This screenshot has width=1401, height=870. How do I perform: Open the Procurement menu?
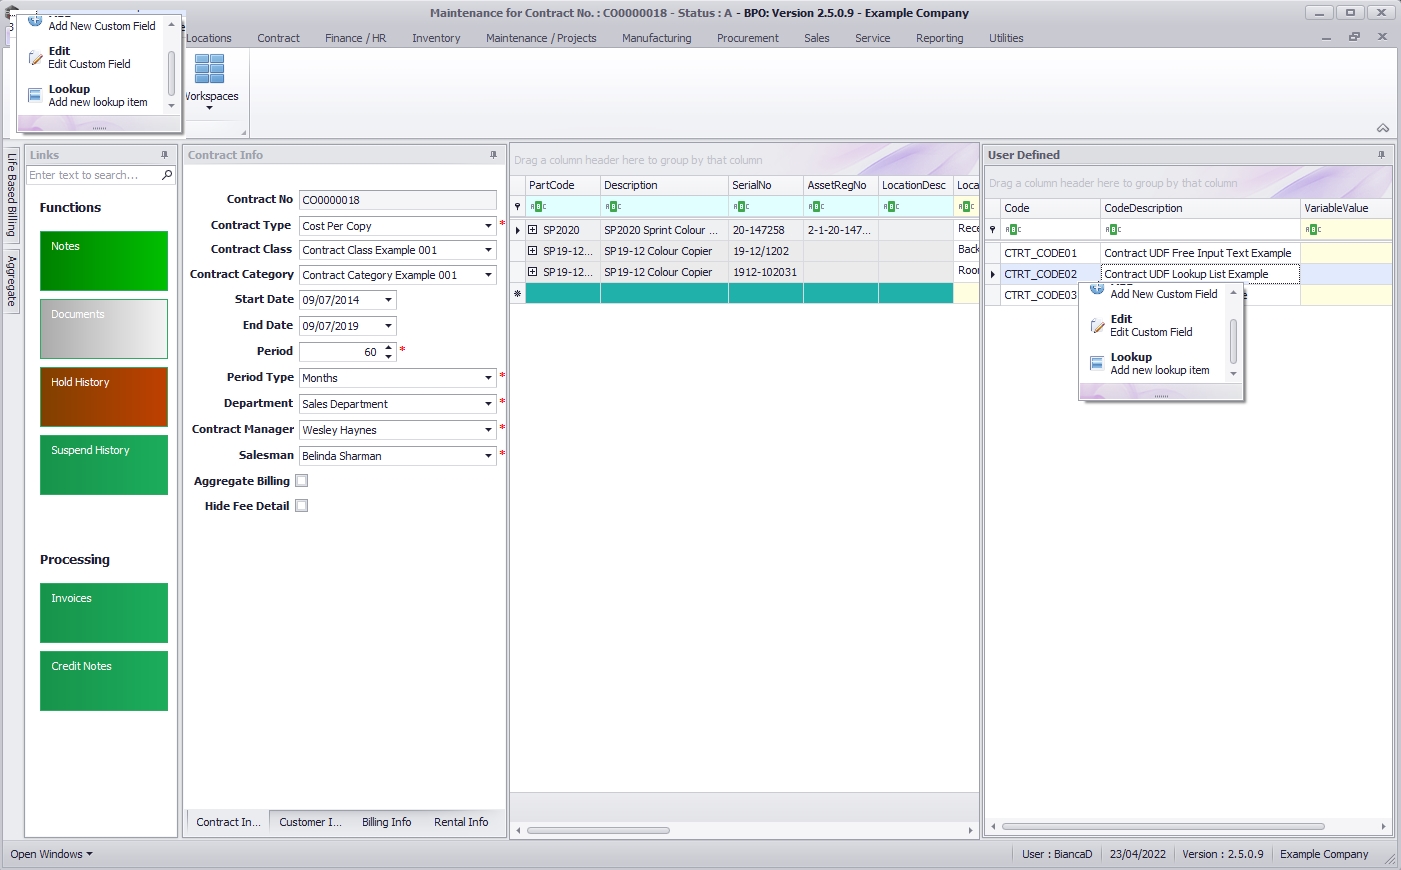pos(747,38)
